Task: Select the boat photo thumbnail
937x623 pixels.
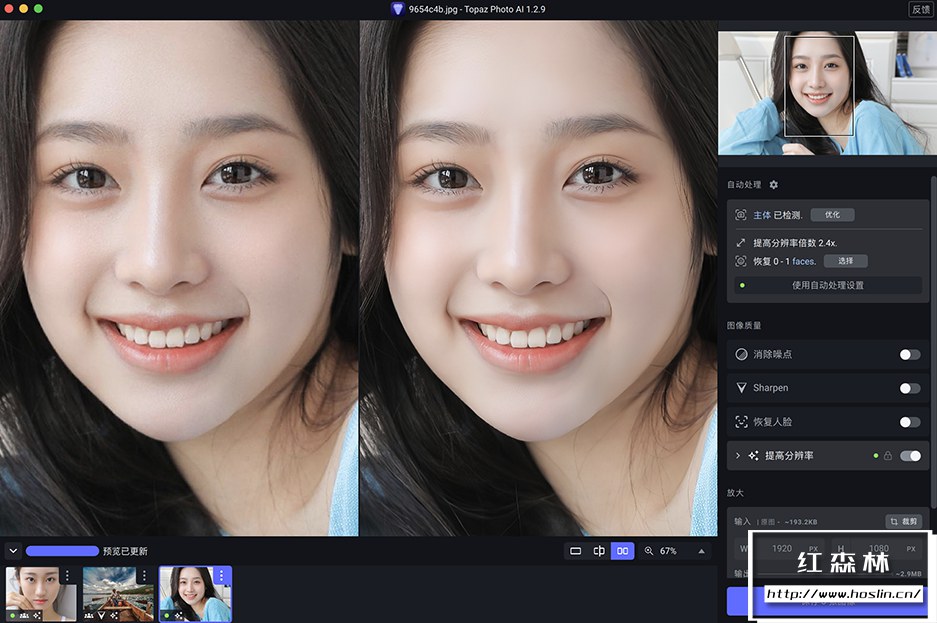Action: (x=118, y=594)
